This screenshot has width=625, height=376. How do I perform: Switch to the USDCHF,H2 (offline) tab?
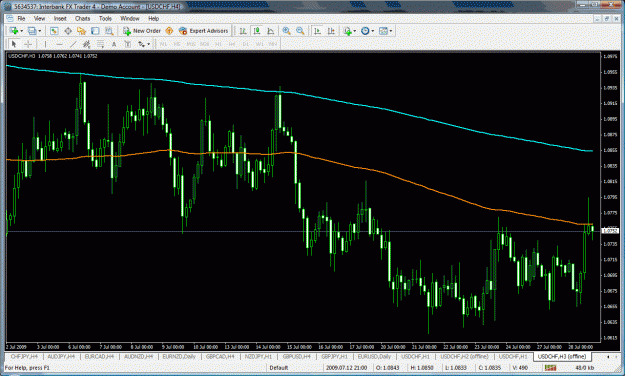[x=464, y=356]
